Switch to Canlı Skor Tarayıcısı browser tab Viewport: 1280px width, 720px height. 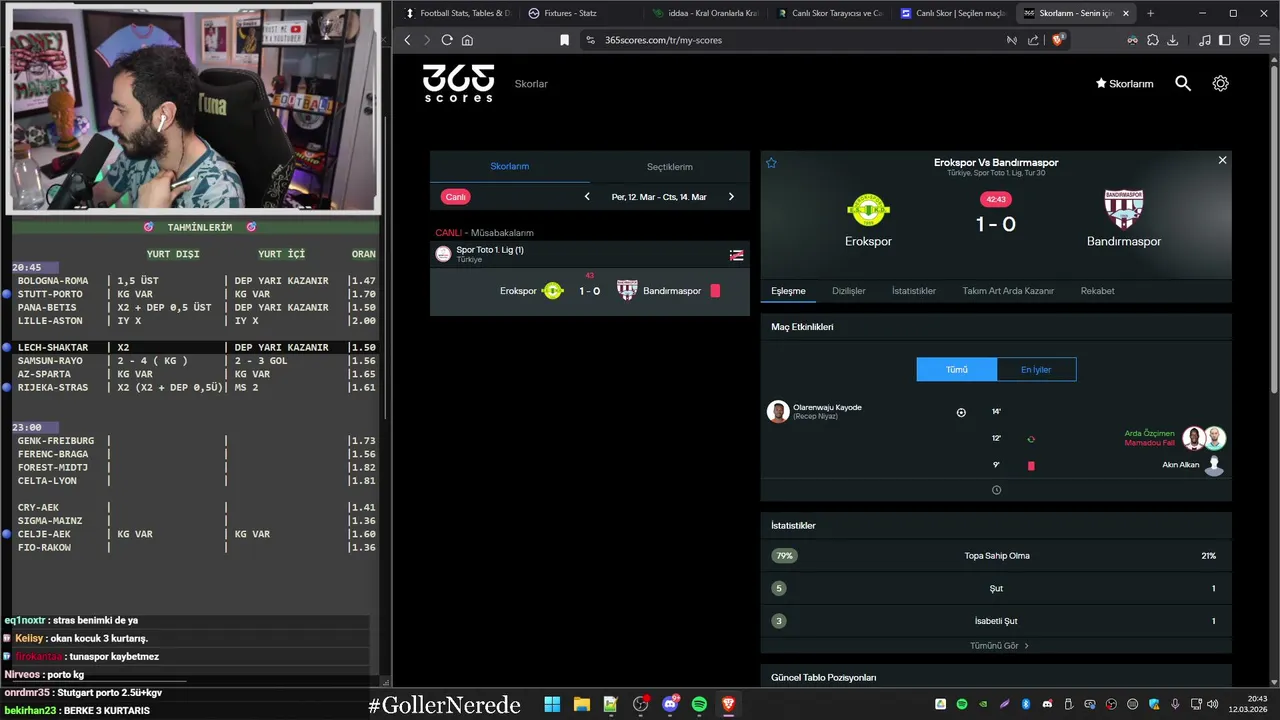point(830,13)
